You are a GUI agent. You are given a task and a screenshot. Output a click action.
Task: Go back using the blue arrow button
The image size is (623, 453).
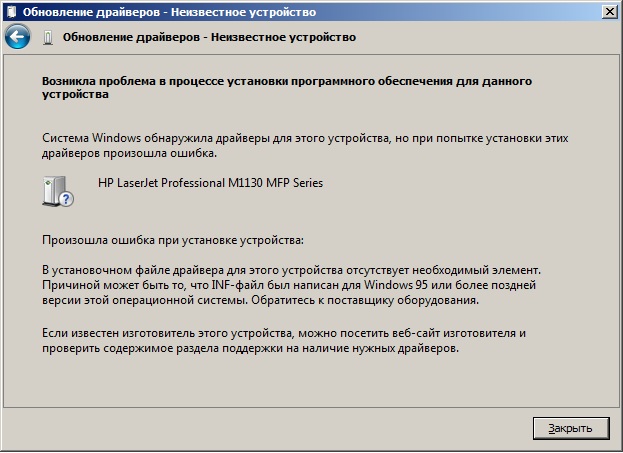click(17, 37)
